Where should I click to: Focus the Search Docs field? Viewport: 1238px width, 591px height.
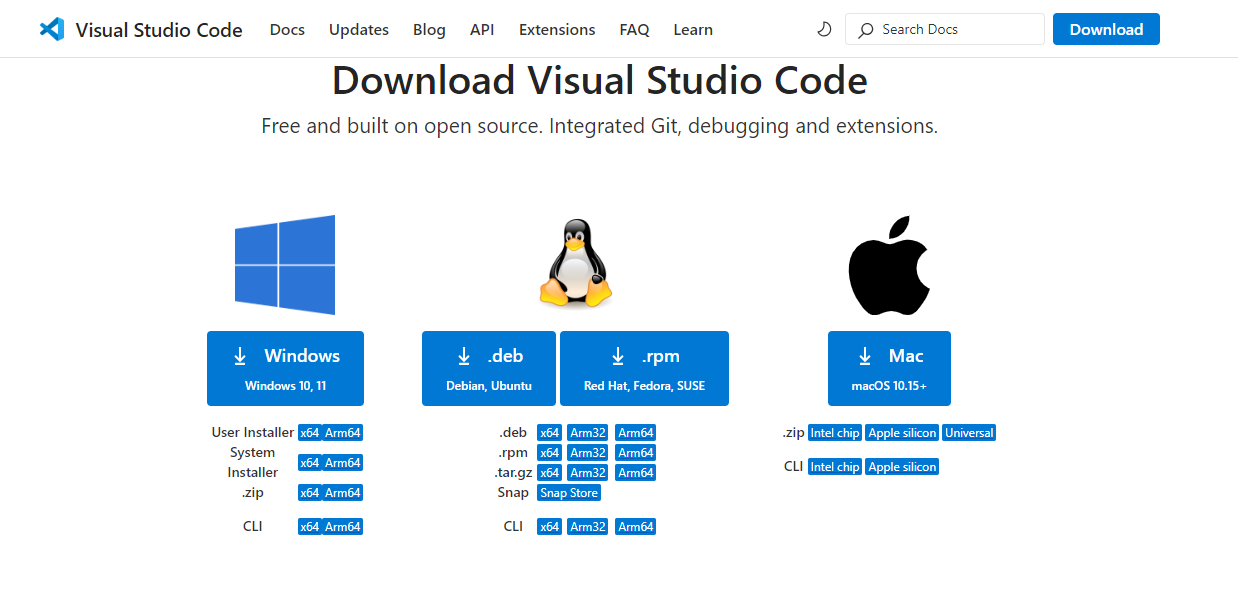pos(945,29)
